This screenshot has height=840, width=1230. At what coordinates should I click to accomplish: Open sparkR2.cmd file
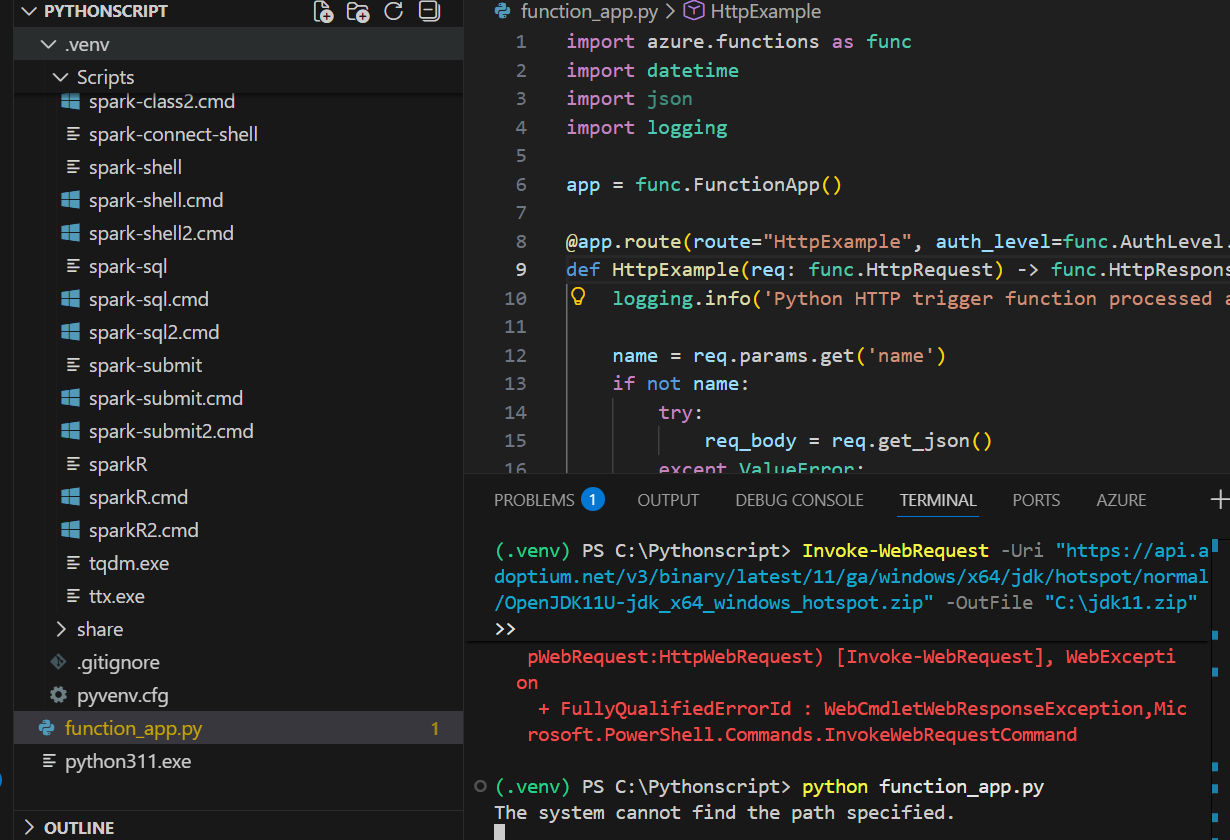tap(143, 530)
